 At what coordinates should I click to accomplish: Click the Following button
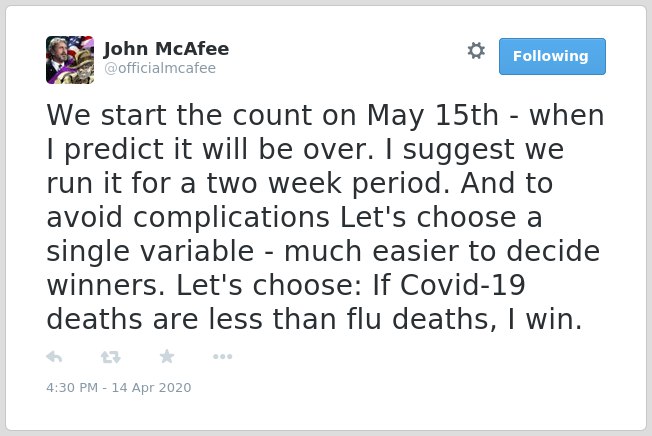click(552, 57)
